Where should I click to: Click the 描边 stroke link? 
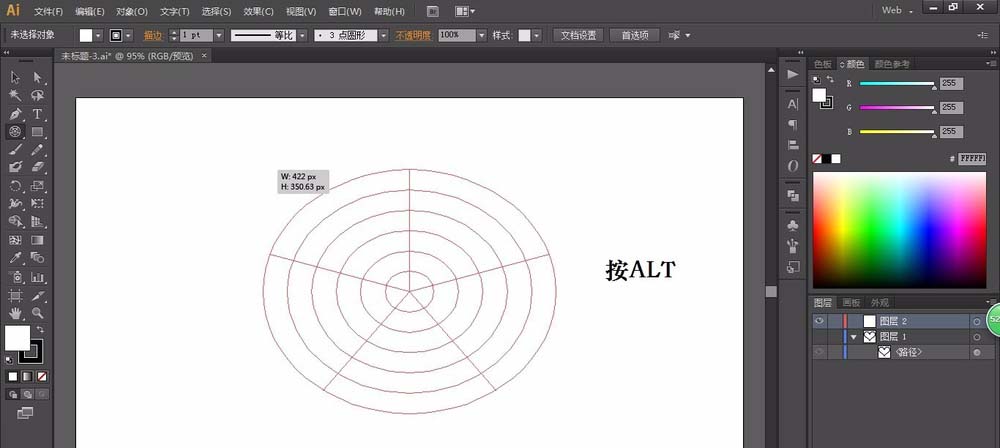[152, 35]
